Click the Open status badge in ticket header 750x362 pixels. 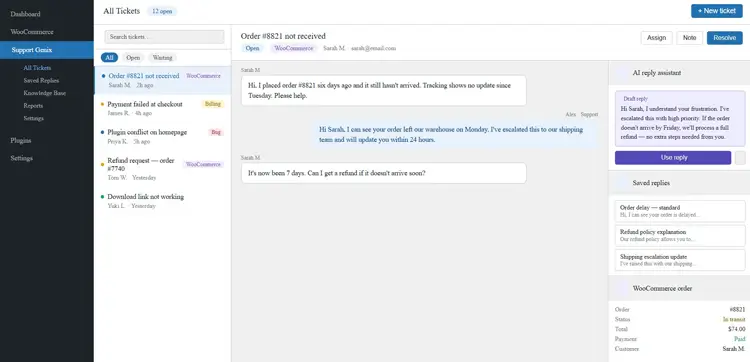coord(252,48)
